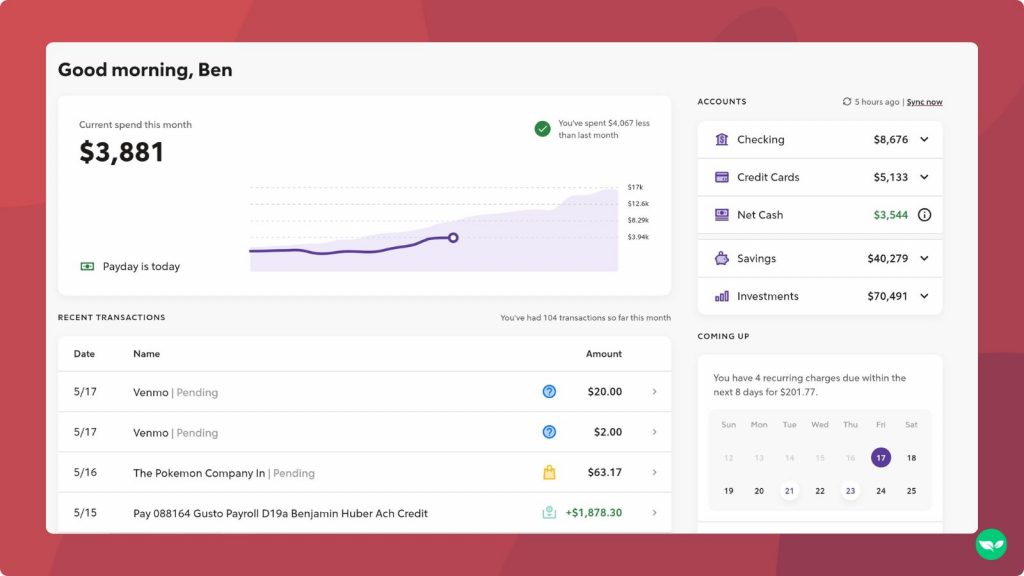Click the Payday cash icon
This screenshot has height=576, width=1024.
[88, 266]
